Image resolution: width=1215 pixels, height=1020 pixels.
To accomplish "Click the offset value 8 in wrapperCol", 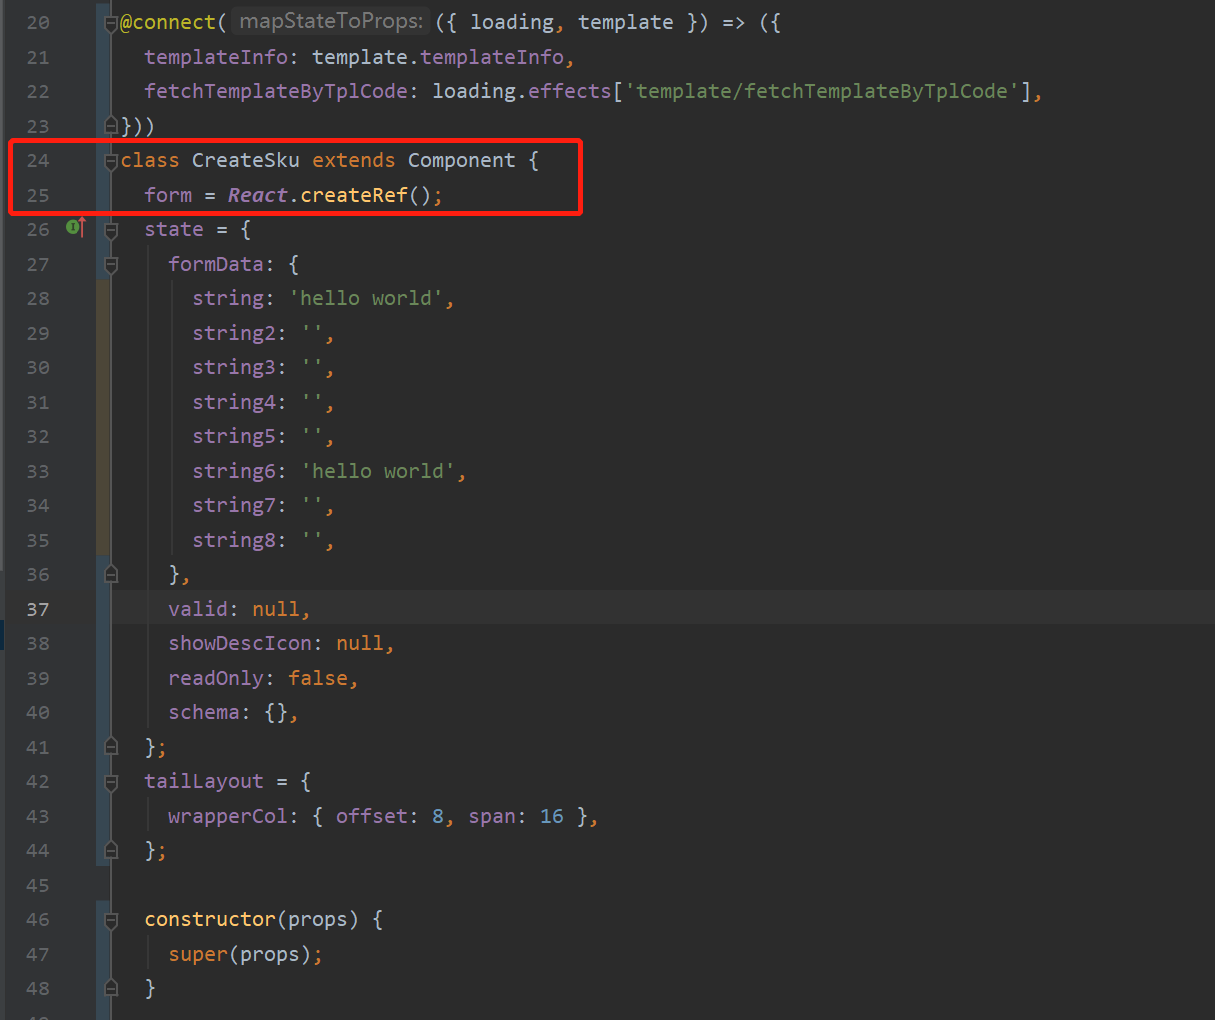I will [438, 815].
